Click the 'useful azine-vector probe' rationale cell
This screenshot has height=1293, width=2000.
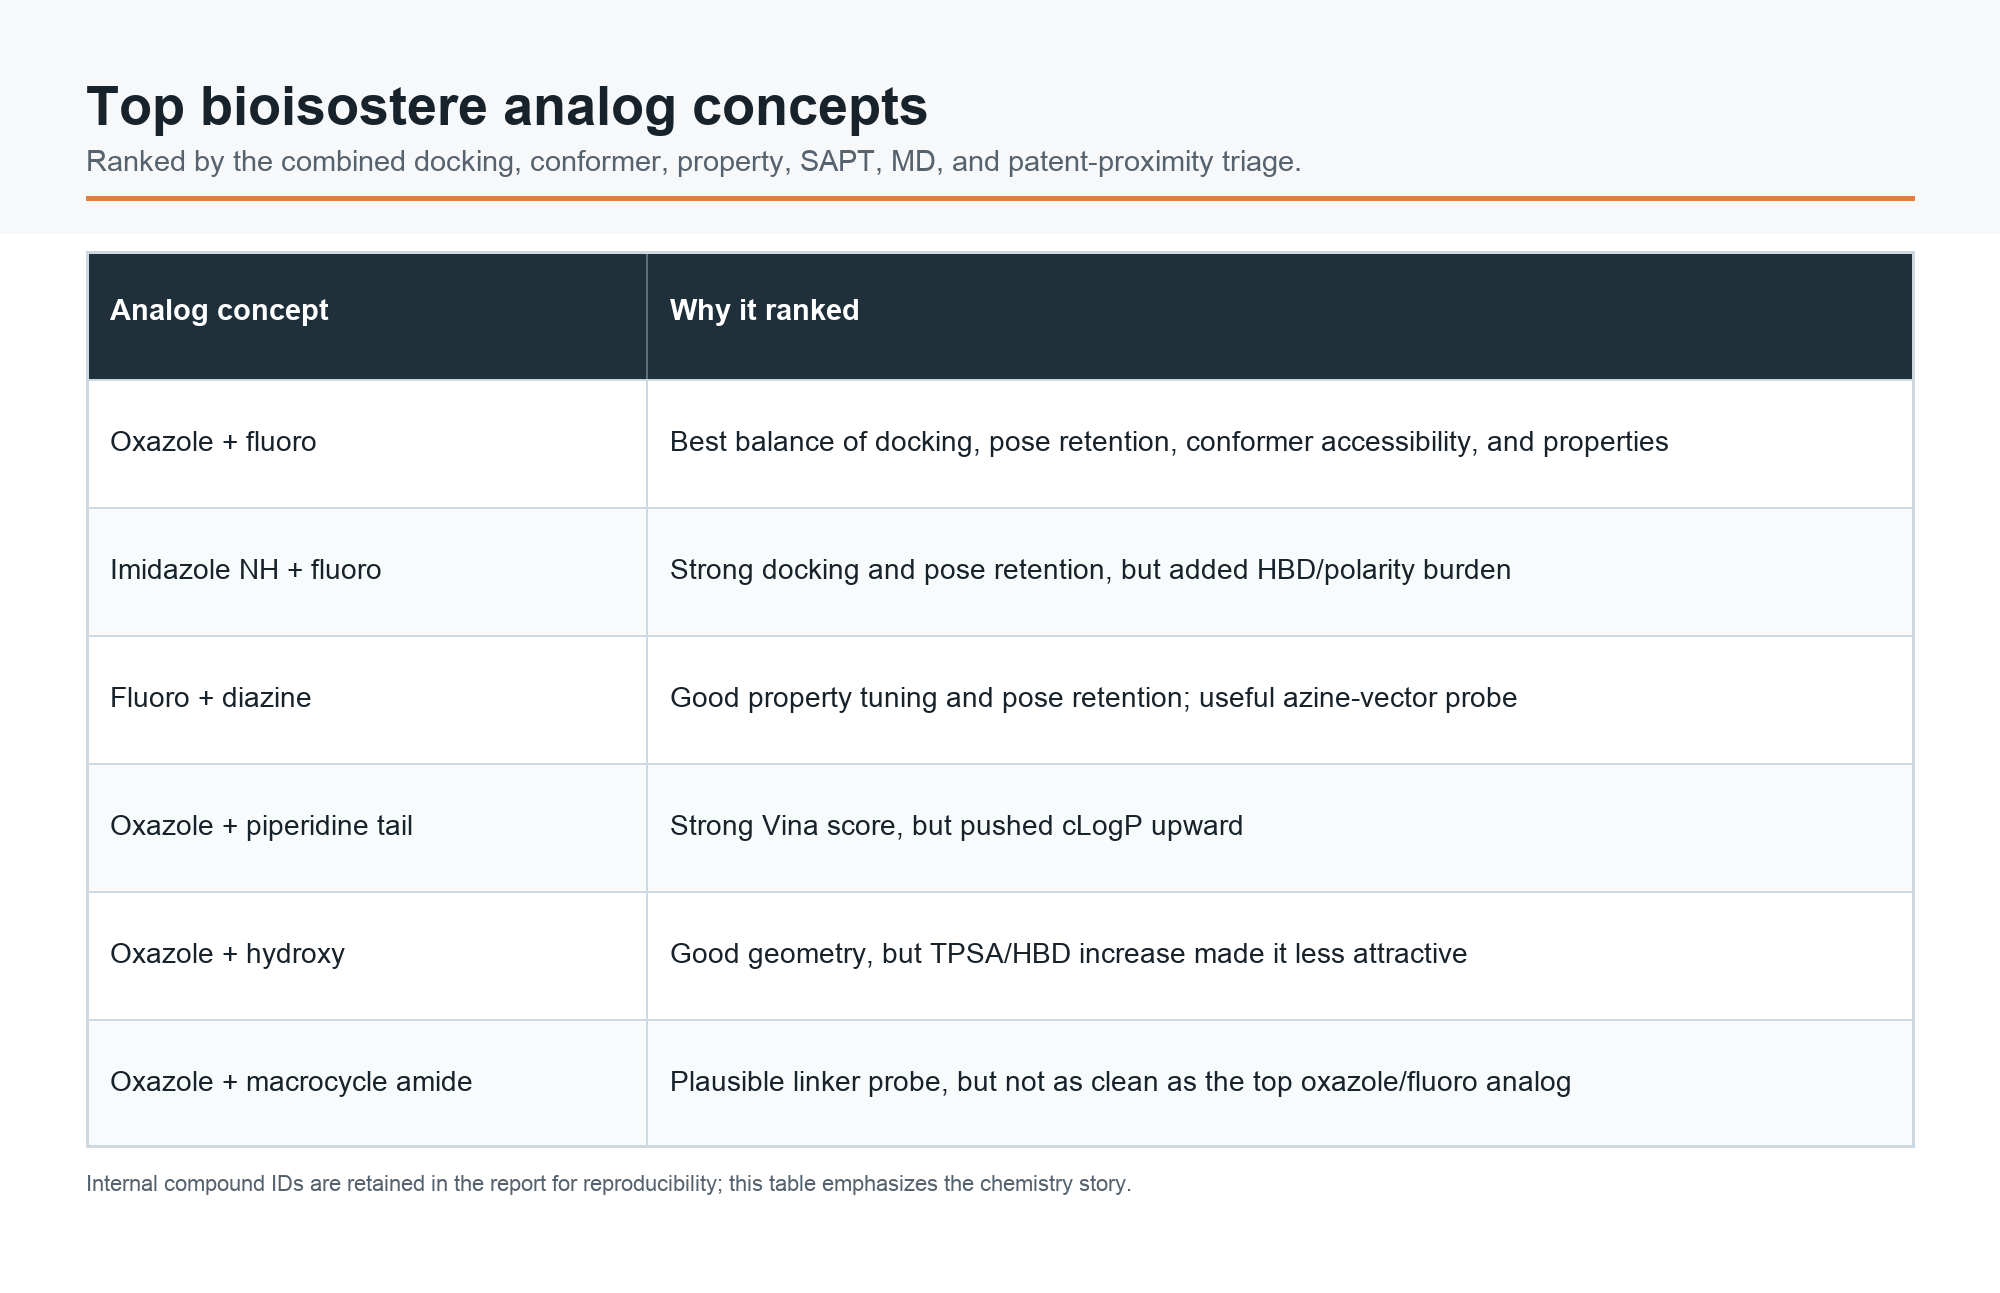(x=1280, y=700)
